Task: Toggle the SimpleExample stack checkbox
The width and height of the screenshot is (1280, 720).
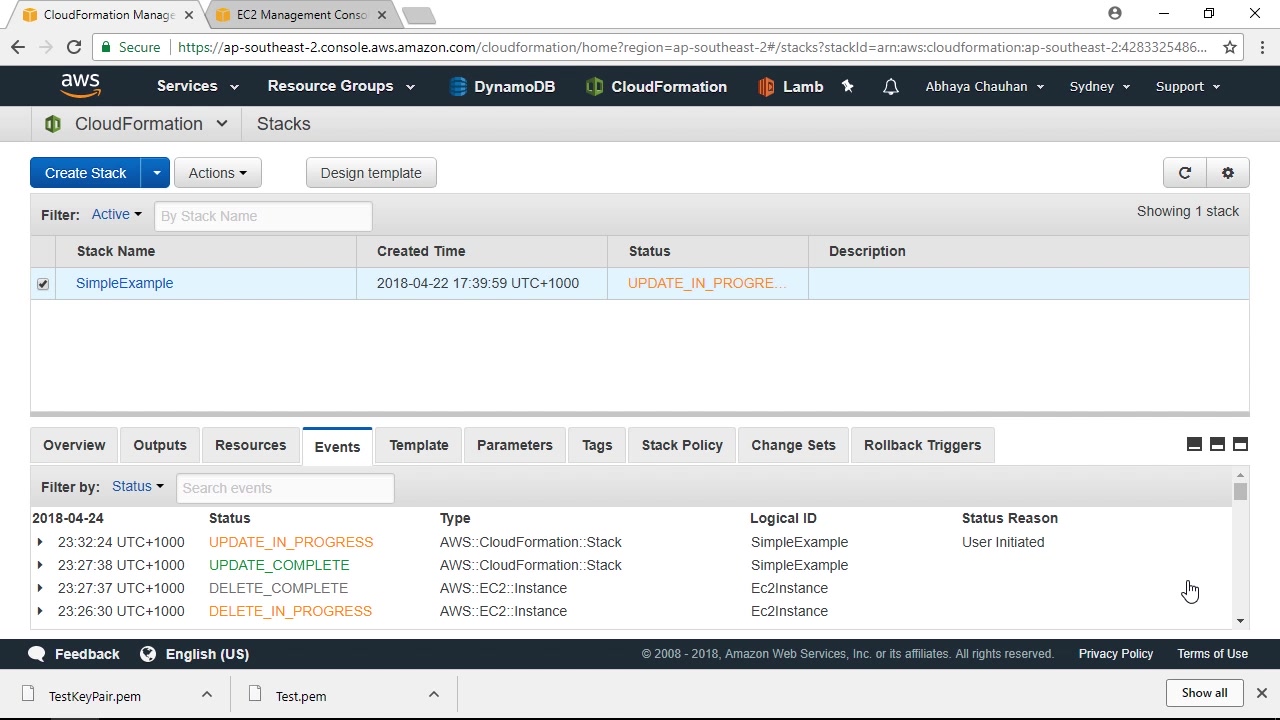Action: pos(43,284)
